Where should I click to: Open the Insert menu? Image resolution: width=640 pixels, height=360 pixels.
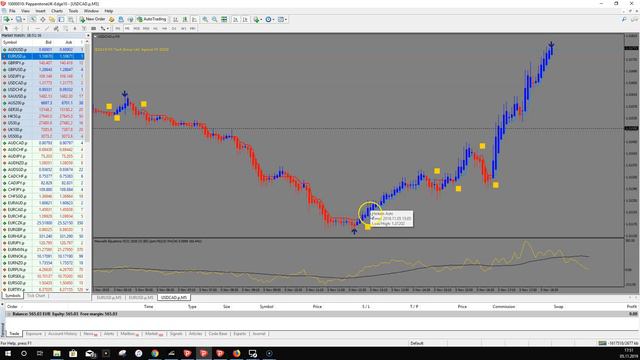pyautogui.click(x=40, y=11)
